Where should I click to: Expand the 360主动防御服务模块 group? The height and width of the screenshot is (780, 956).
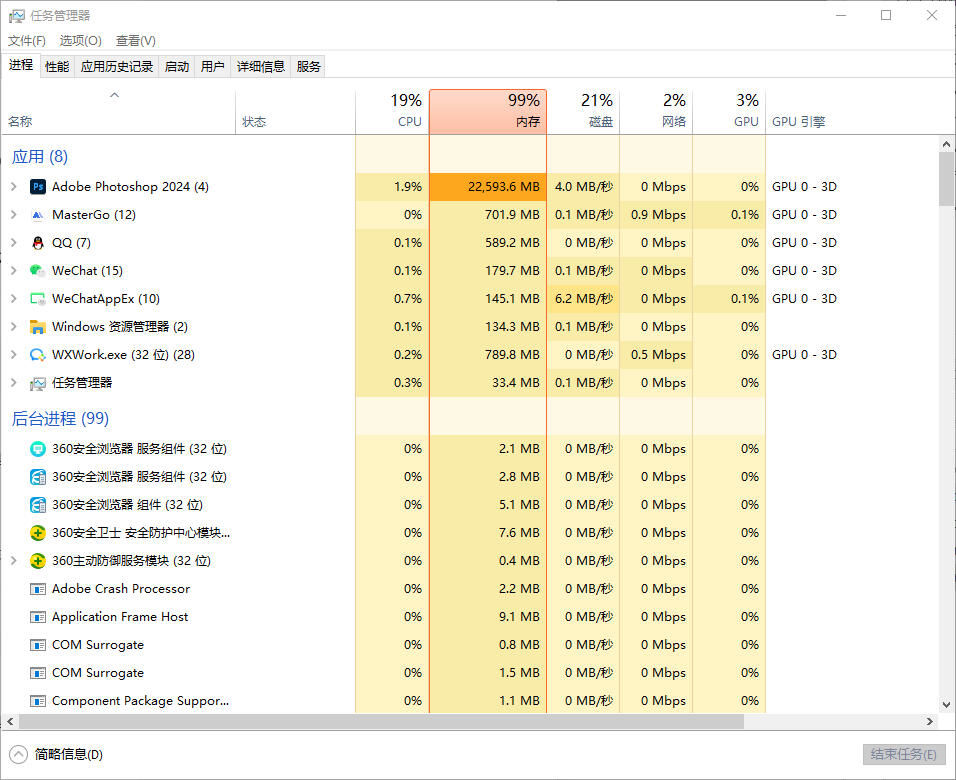pos(13,561)
